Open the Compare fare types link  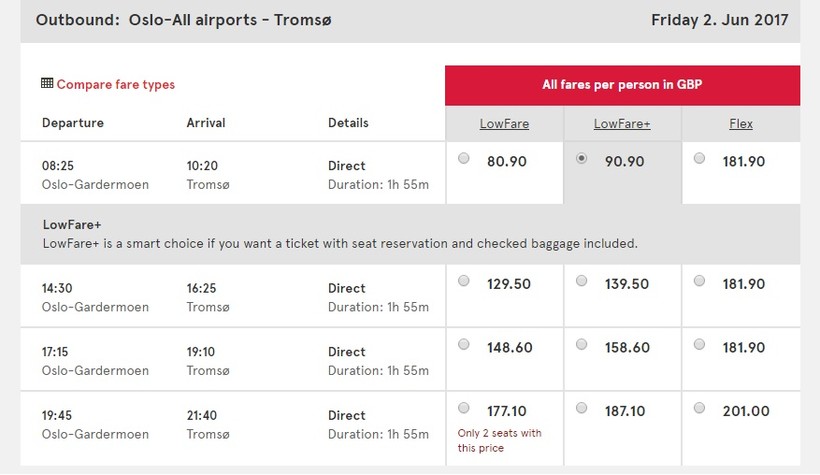pos(115,85)
